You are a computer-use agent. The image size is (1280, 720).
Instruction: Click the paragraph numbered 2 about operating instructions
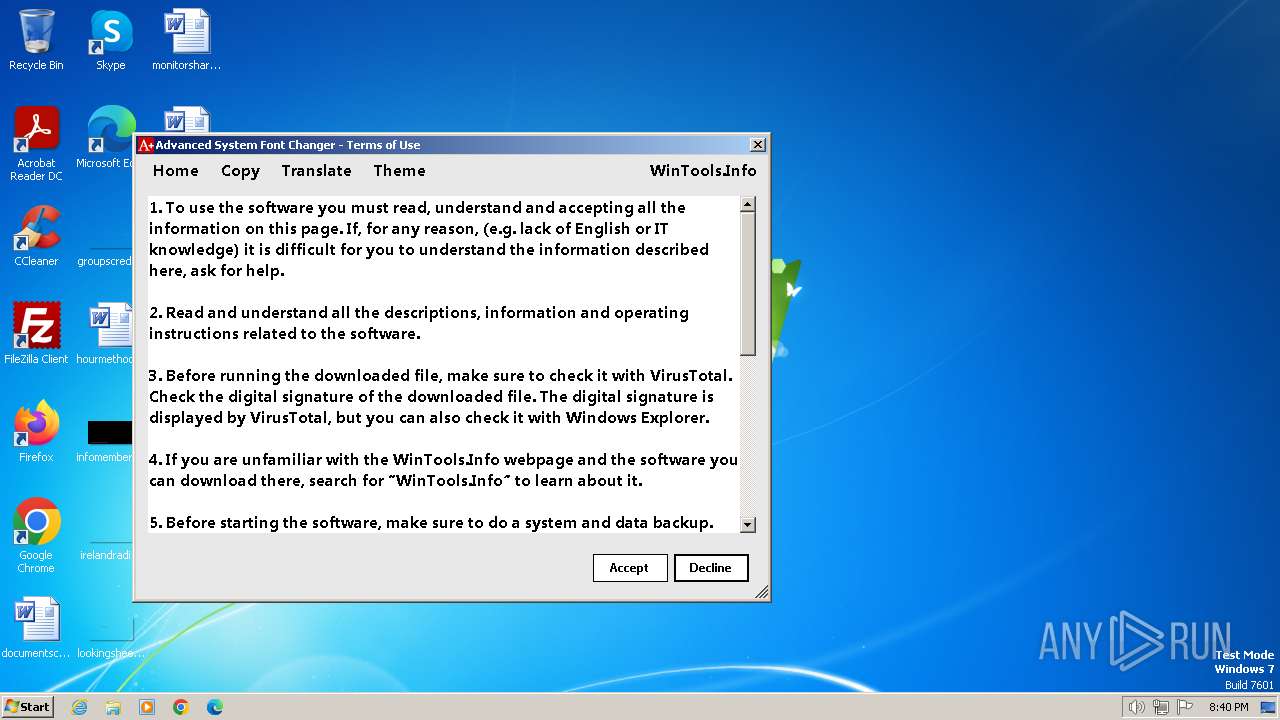pos(419,323)
